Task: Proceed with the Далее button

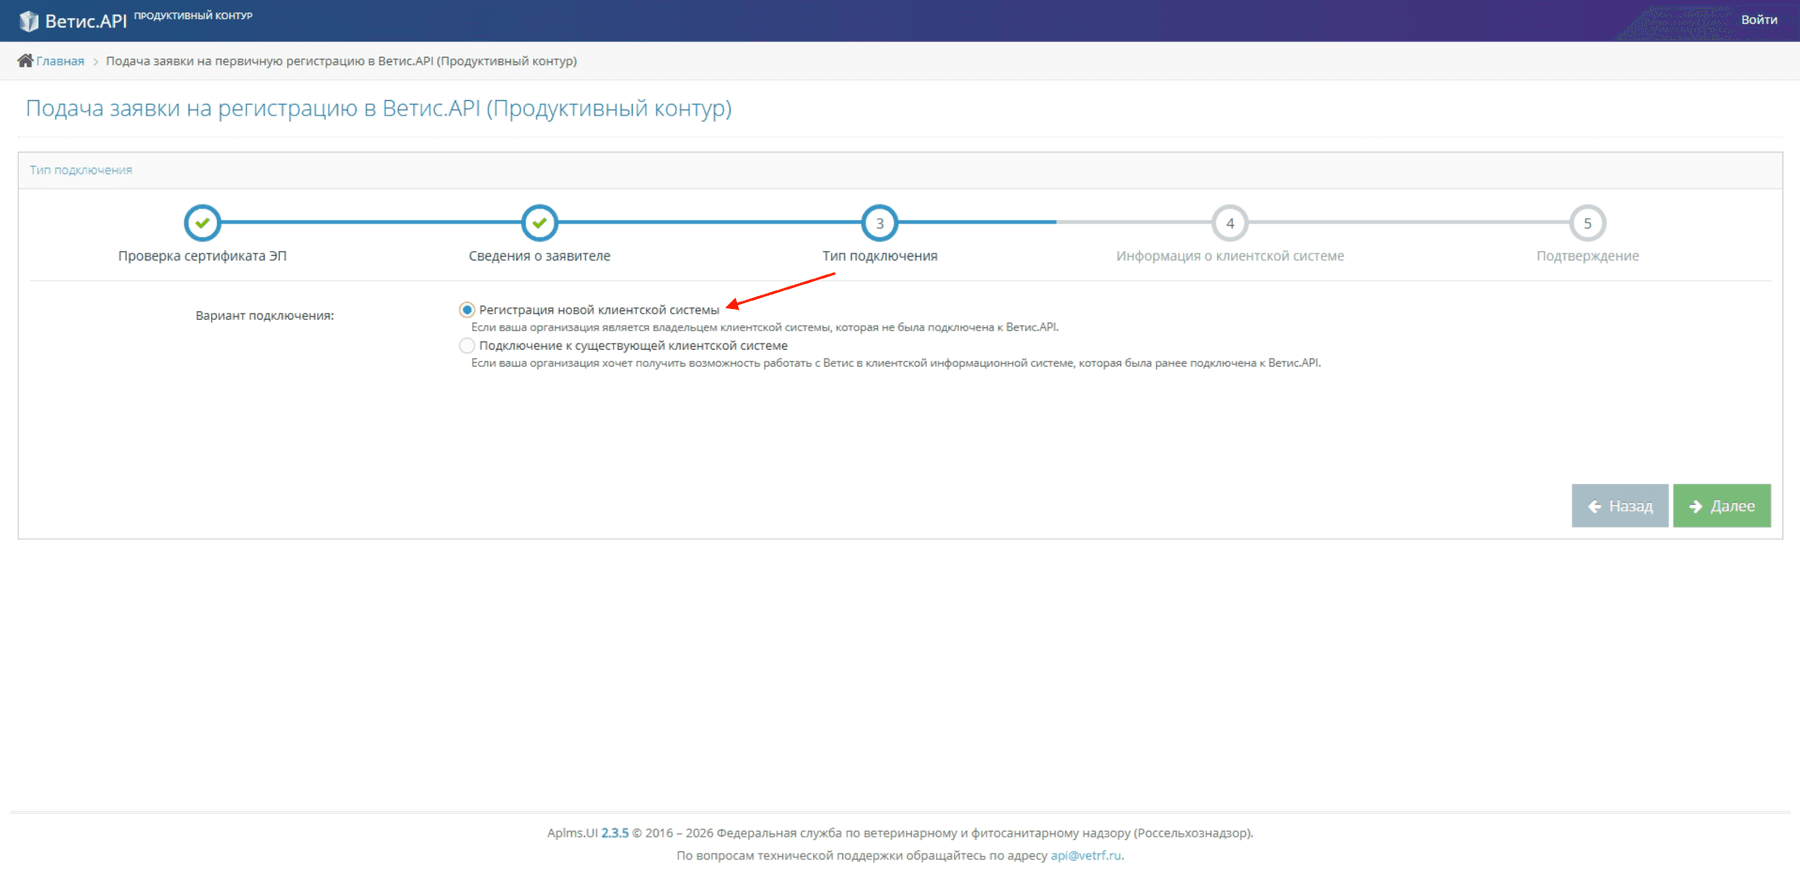Action: 1722,506
